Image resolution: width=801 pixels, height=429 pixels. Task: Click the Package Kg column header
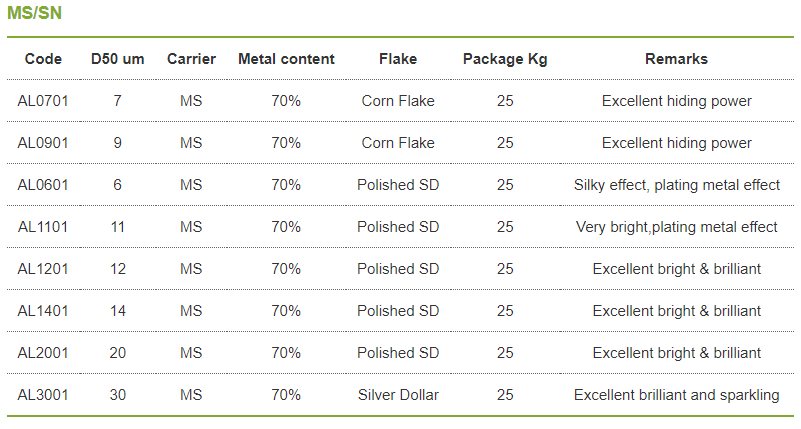[505, 59]
